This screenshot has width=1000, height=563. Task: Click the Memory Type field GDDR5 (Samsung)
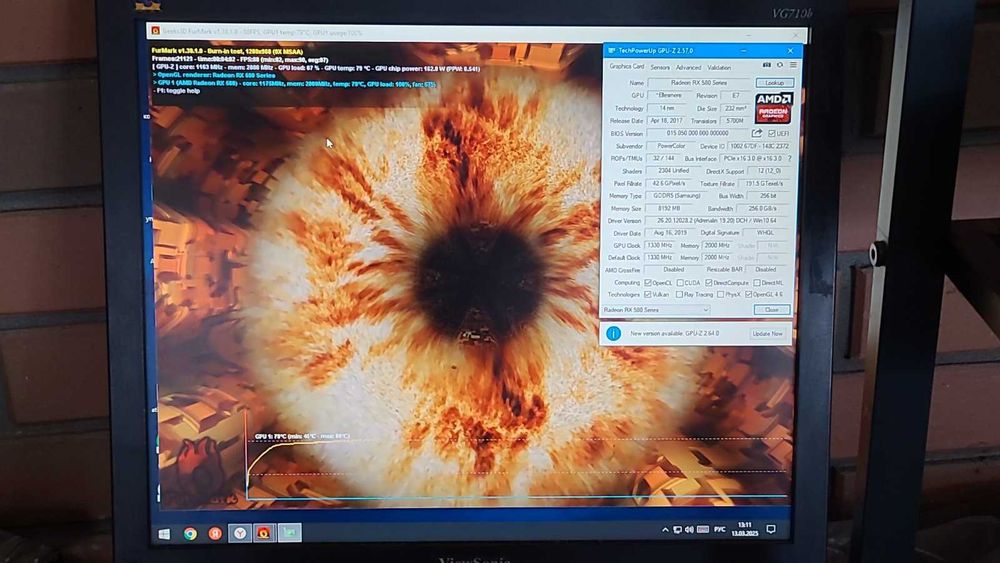pyautogui.click(x=677, y=196)
